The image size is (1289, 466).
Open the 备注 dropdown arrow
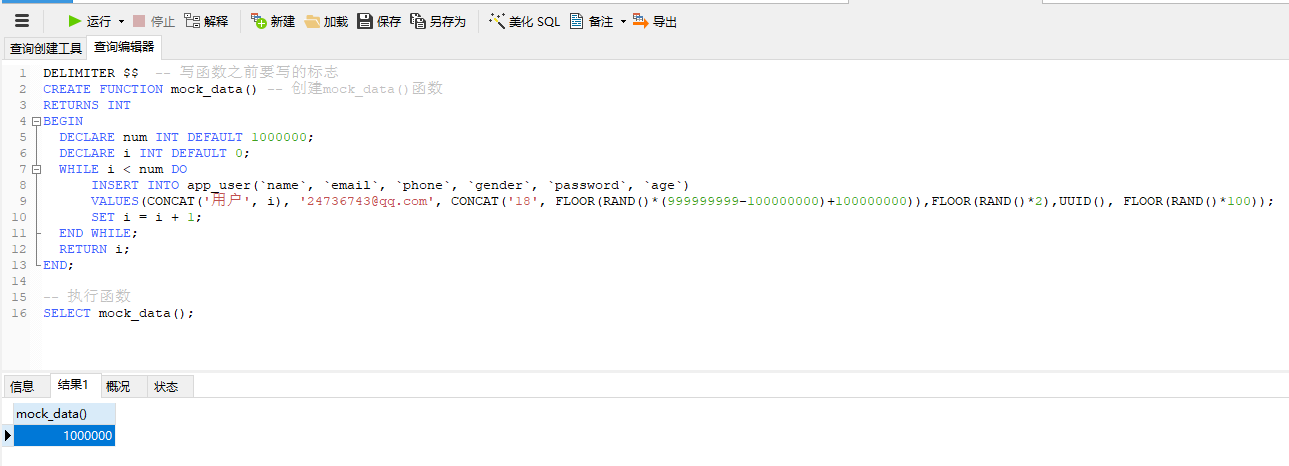(x=623, y=21)
